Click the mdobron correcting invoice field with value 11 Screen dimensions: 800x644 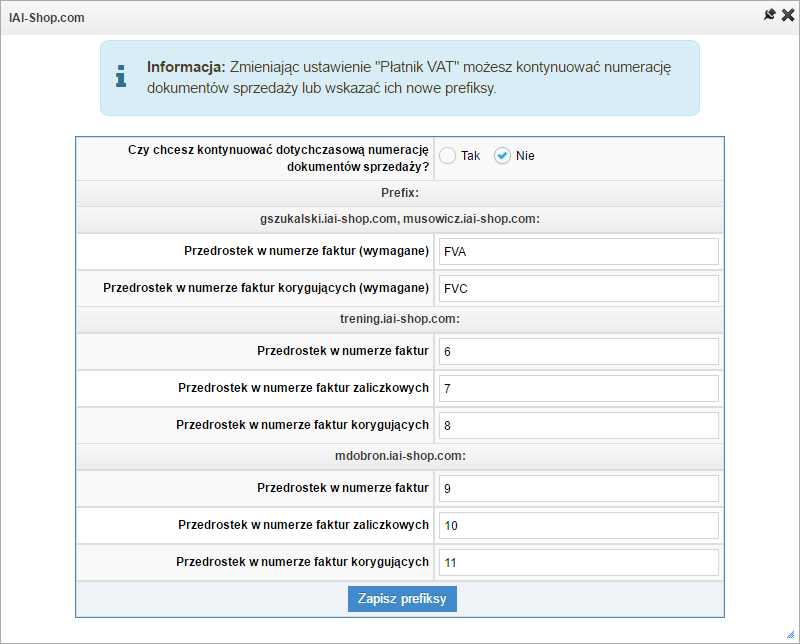coord(578,562)
